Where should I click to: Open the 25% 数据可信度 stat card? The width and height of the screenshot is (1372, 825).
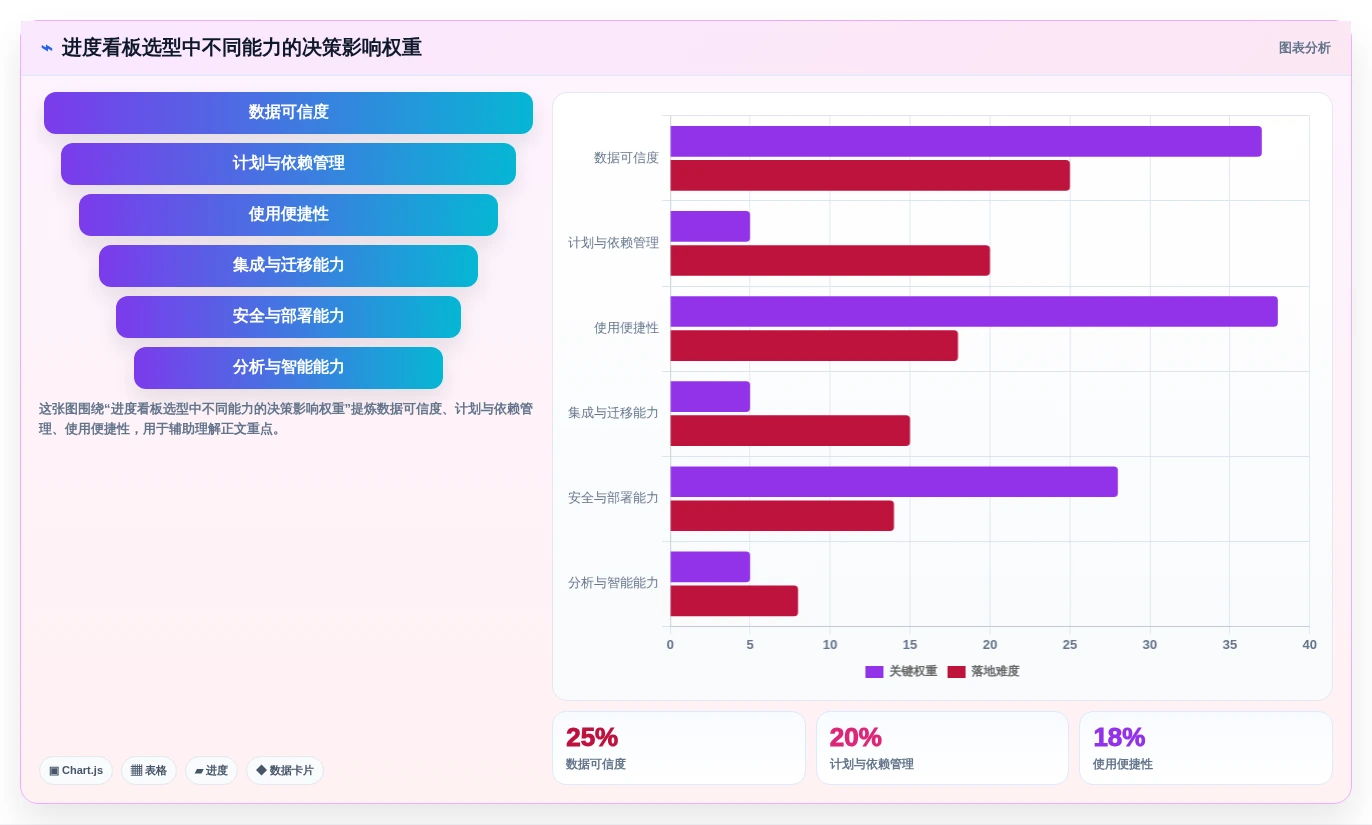point(679,748)
